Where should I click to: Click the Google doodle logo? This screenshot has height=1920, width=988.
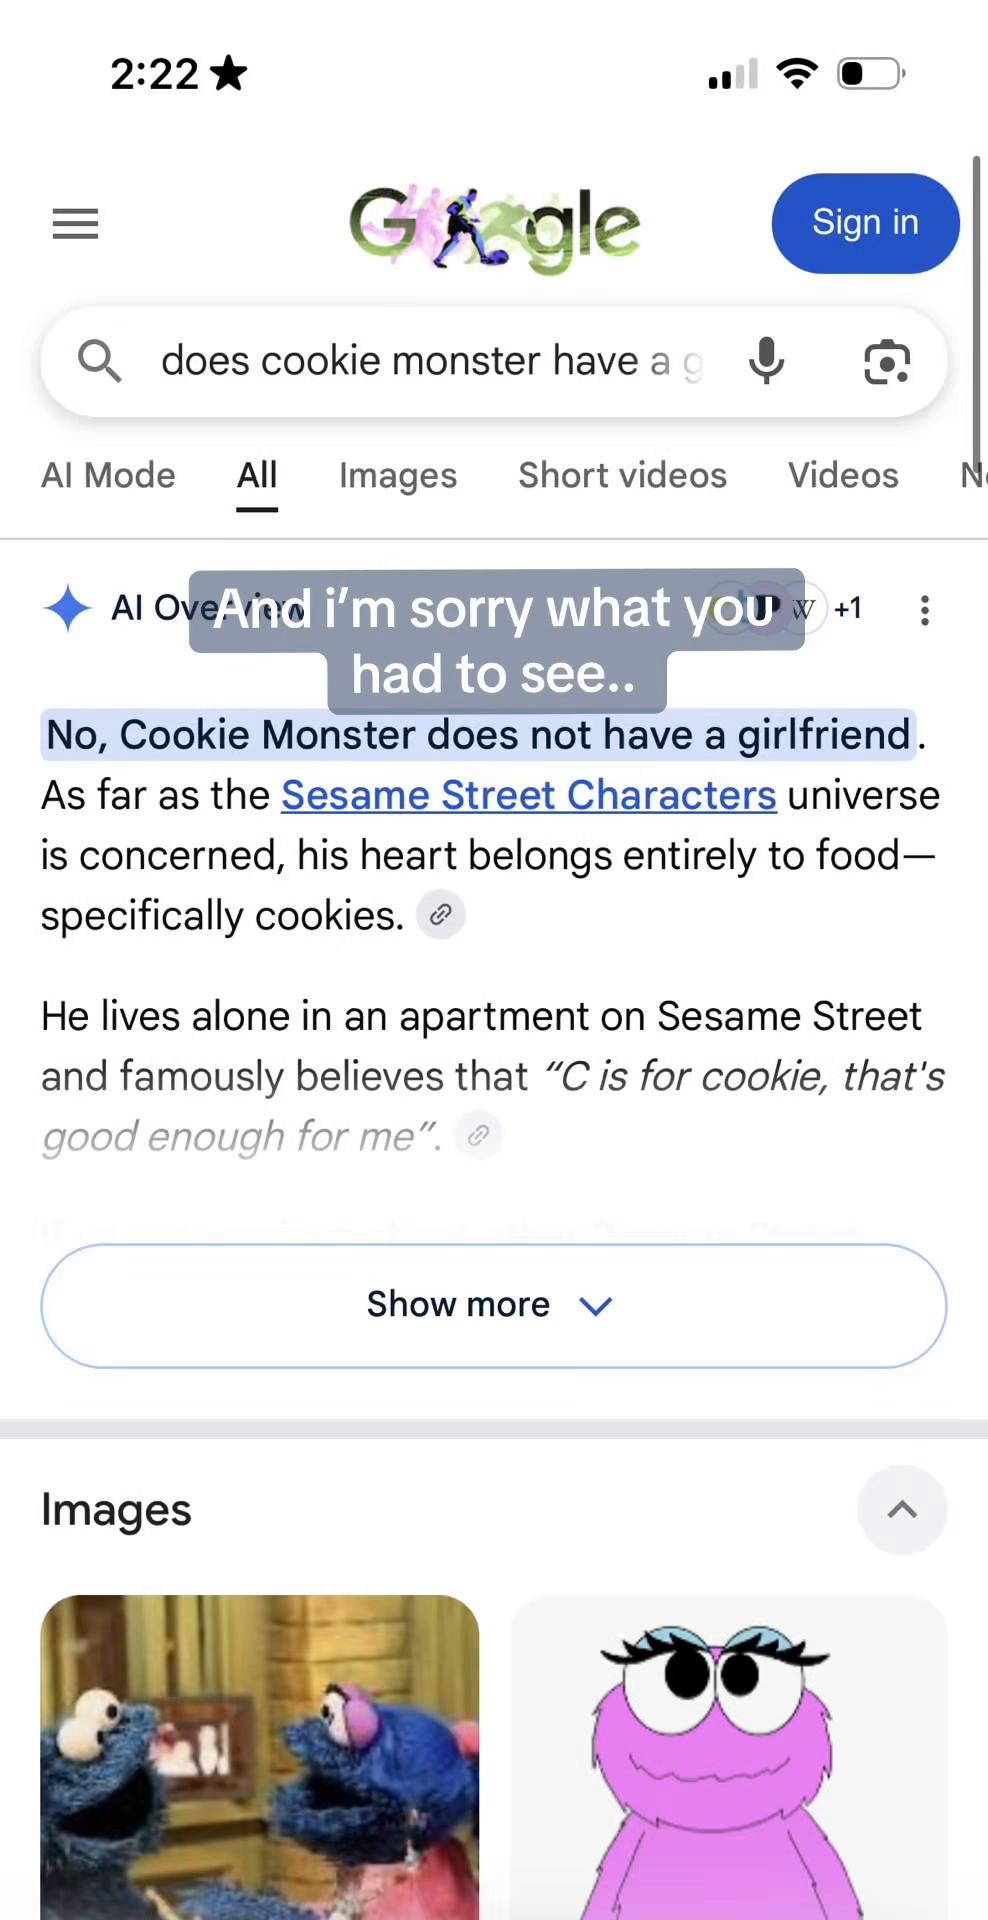(x=494, y=227)
